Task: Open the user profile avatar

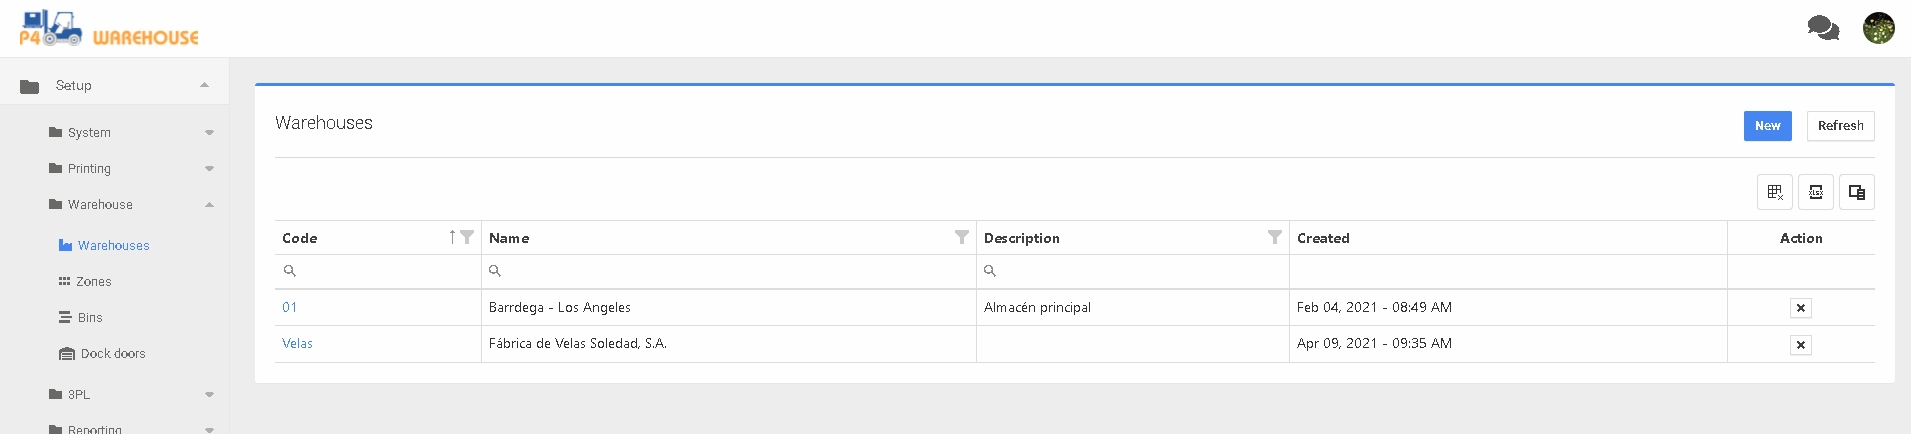Action: click(1878, 28)
